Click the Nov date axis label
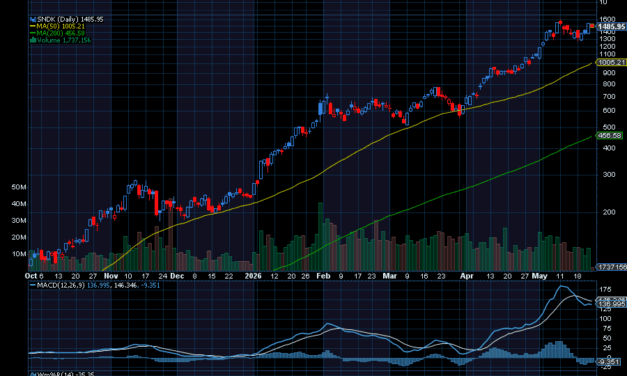Image resolution: width=627 pixels, height=376 pixels. click(x=111, y=276)
